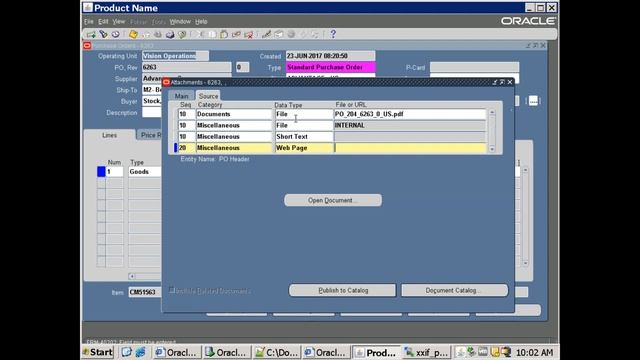Image resolution: width=640 pixels, height=360 pixels.
Task: Click horizontal scroll left arrow under Lines
Action: 132,276
